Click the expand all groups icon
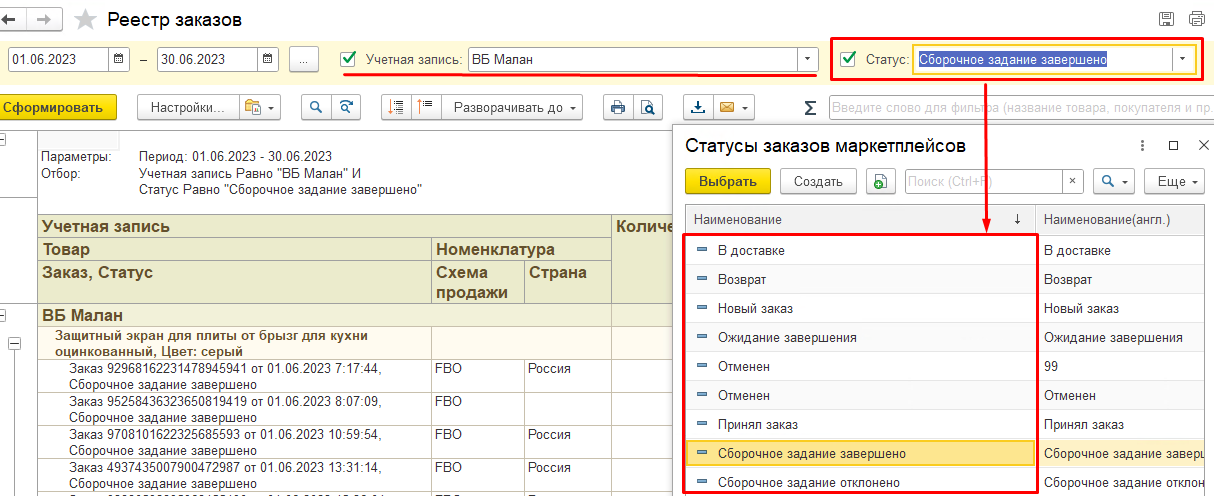The image size is (1214, 496). click(424, 107)
